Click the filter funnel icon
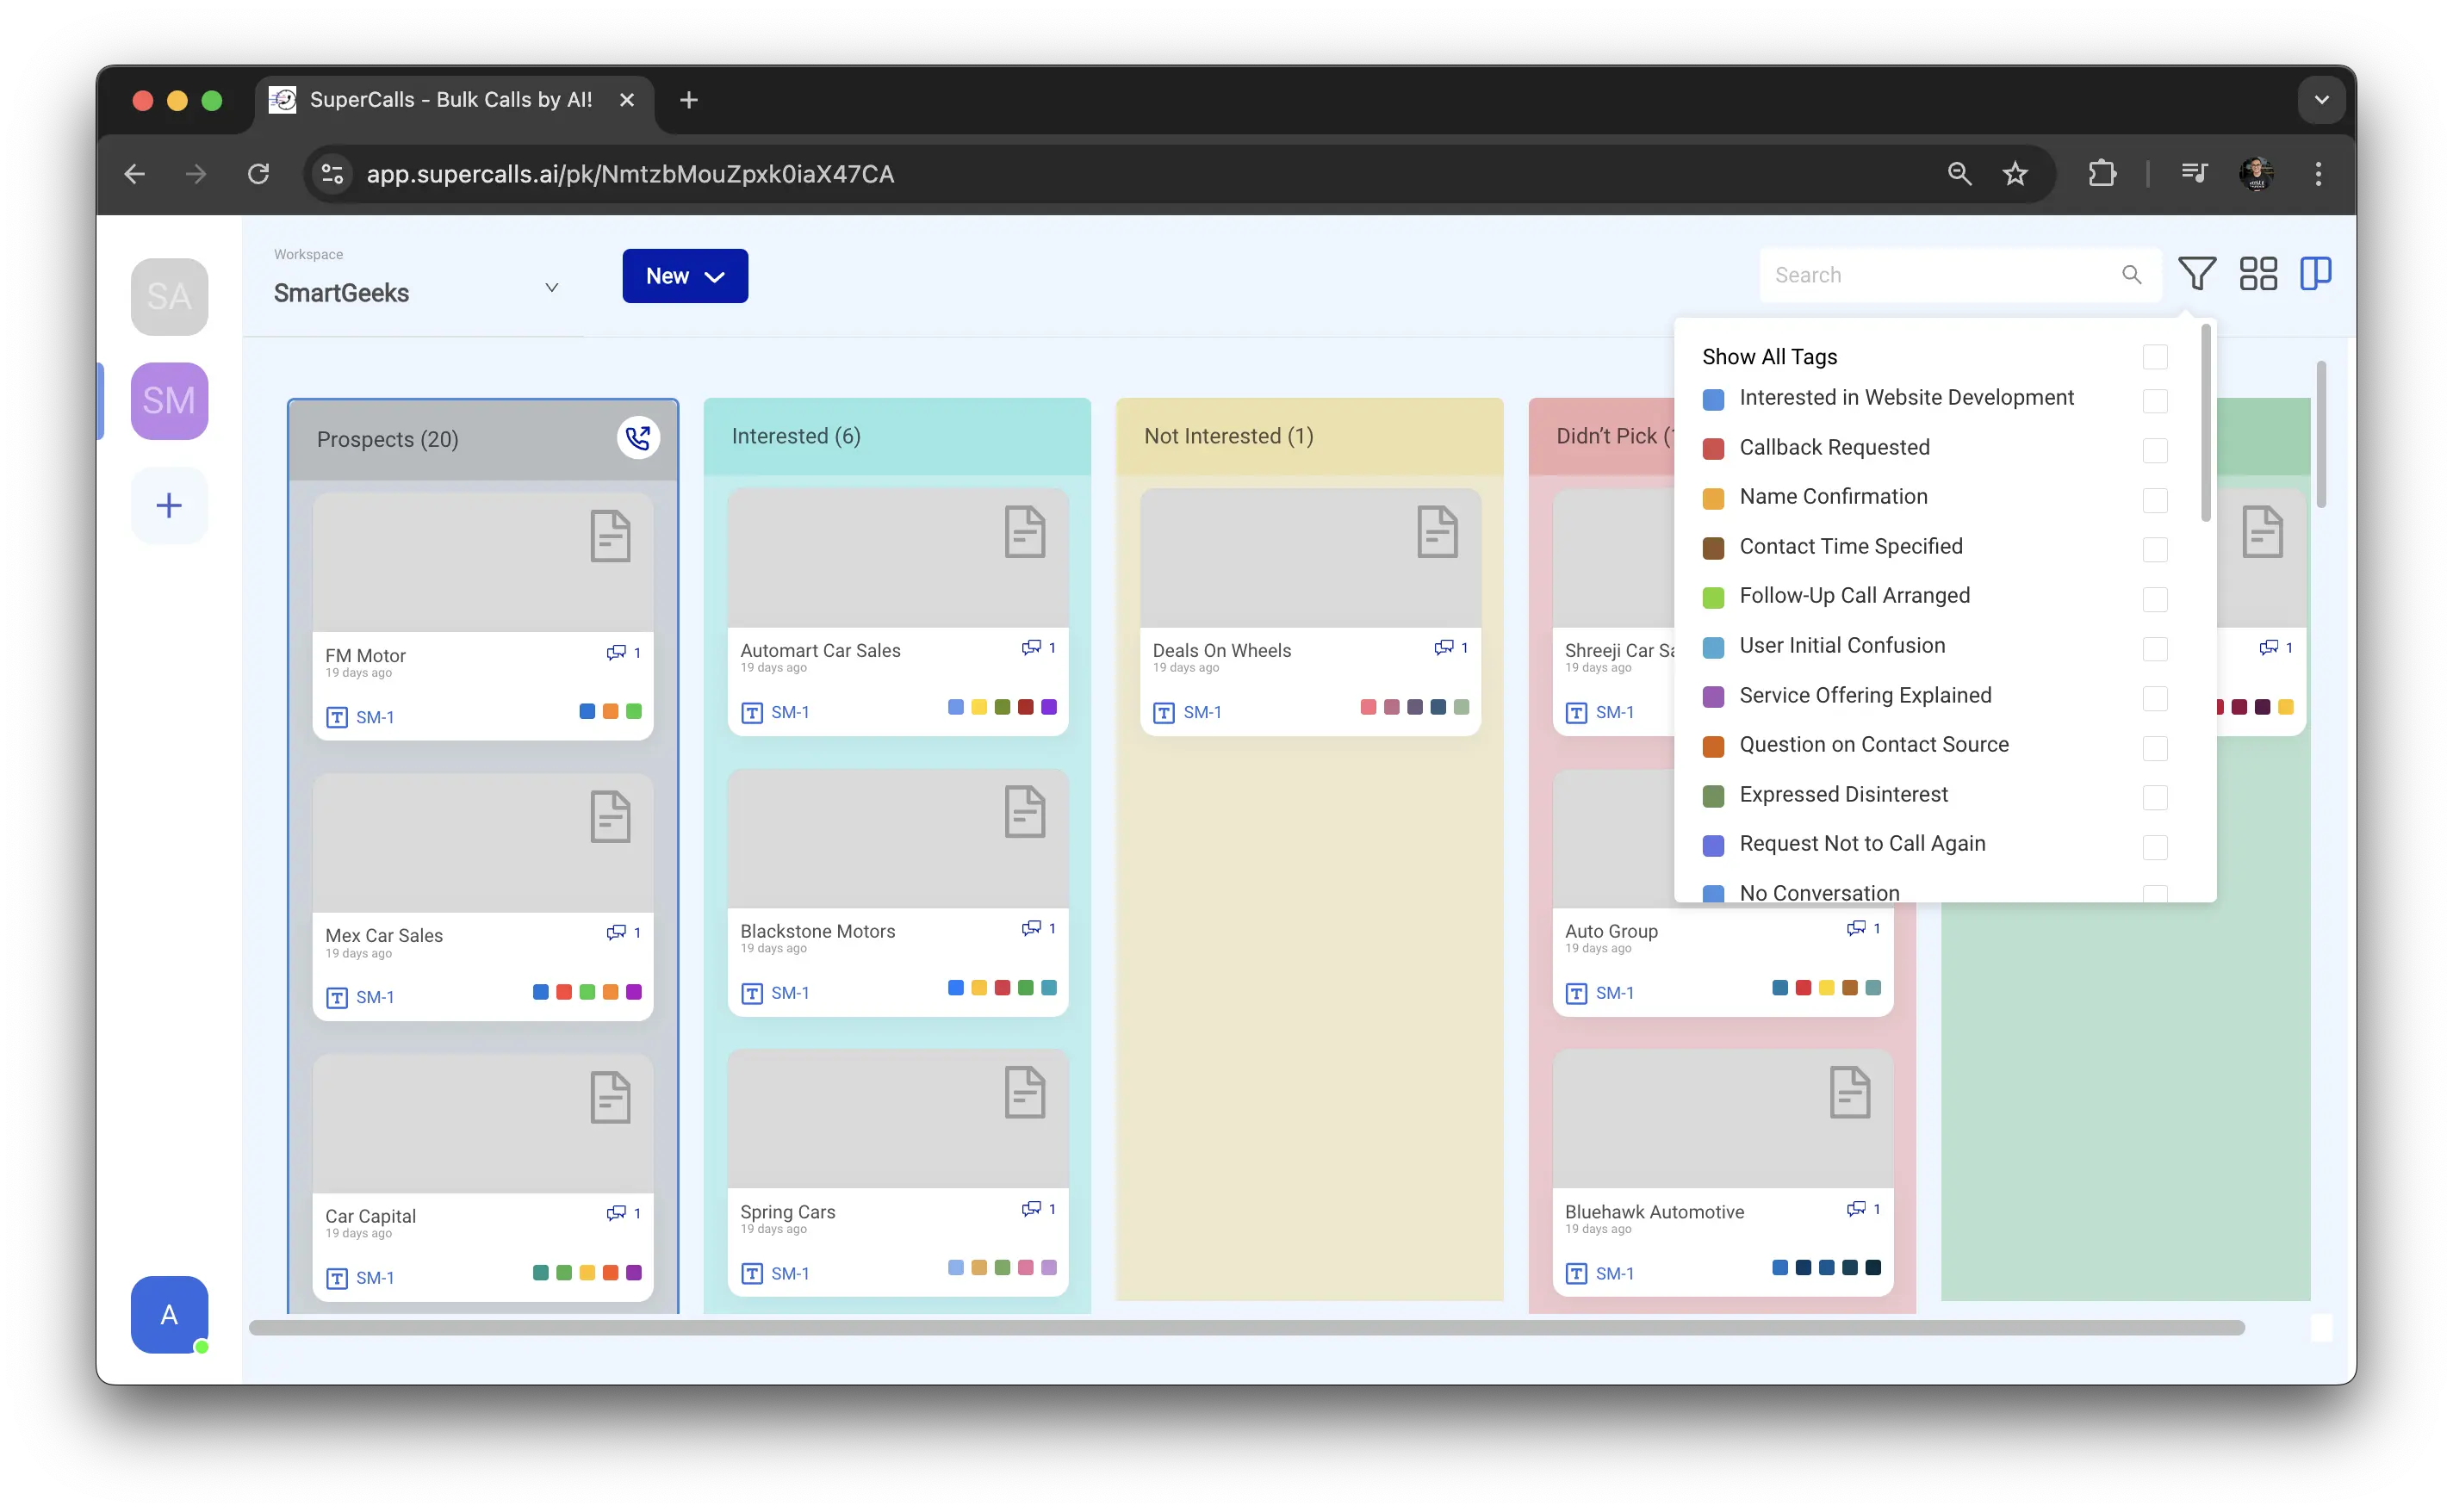2453x1512 pixels. [2196, 274]
